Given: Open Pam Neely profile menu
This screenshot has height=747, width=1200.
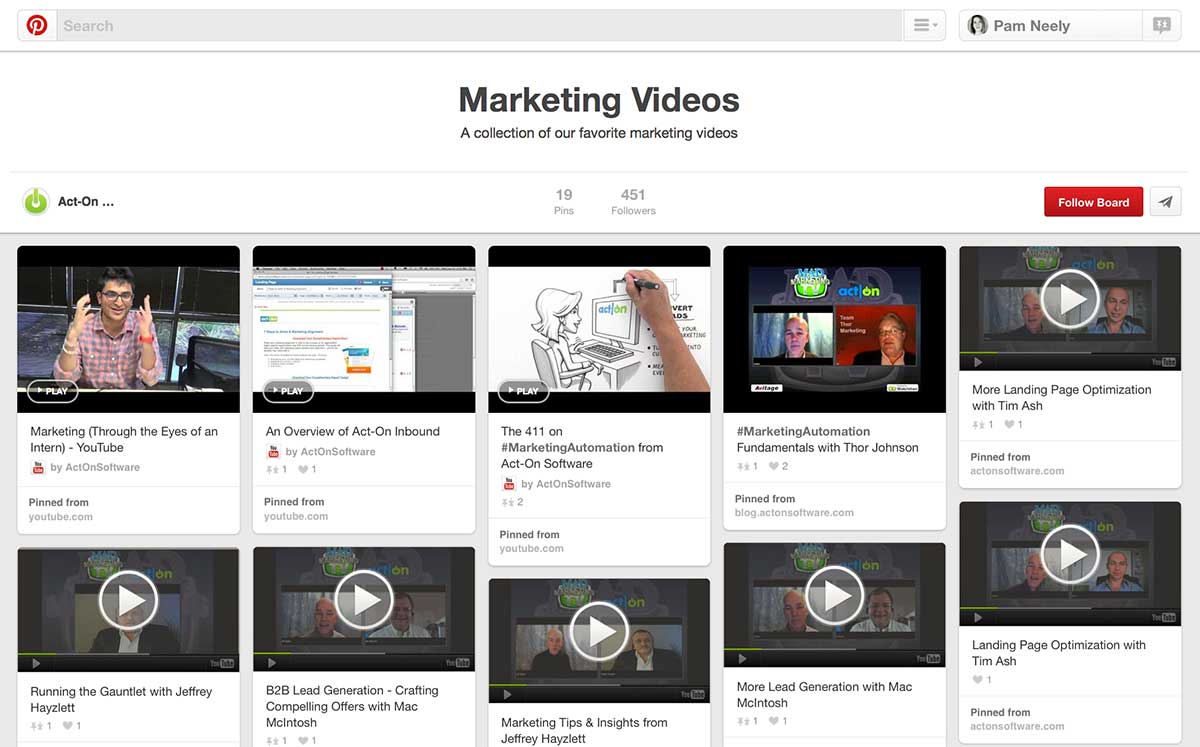Looking at the screenshot, I should [x=1050, y=26].
